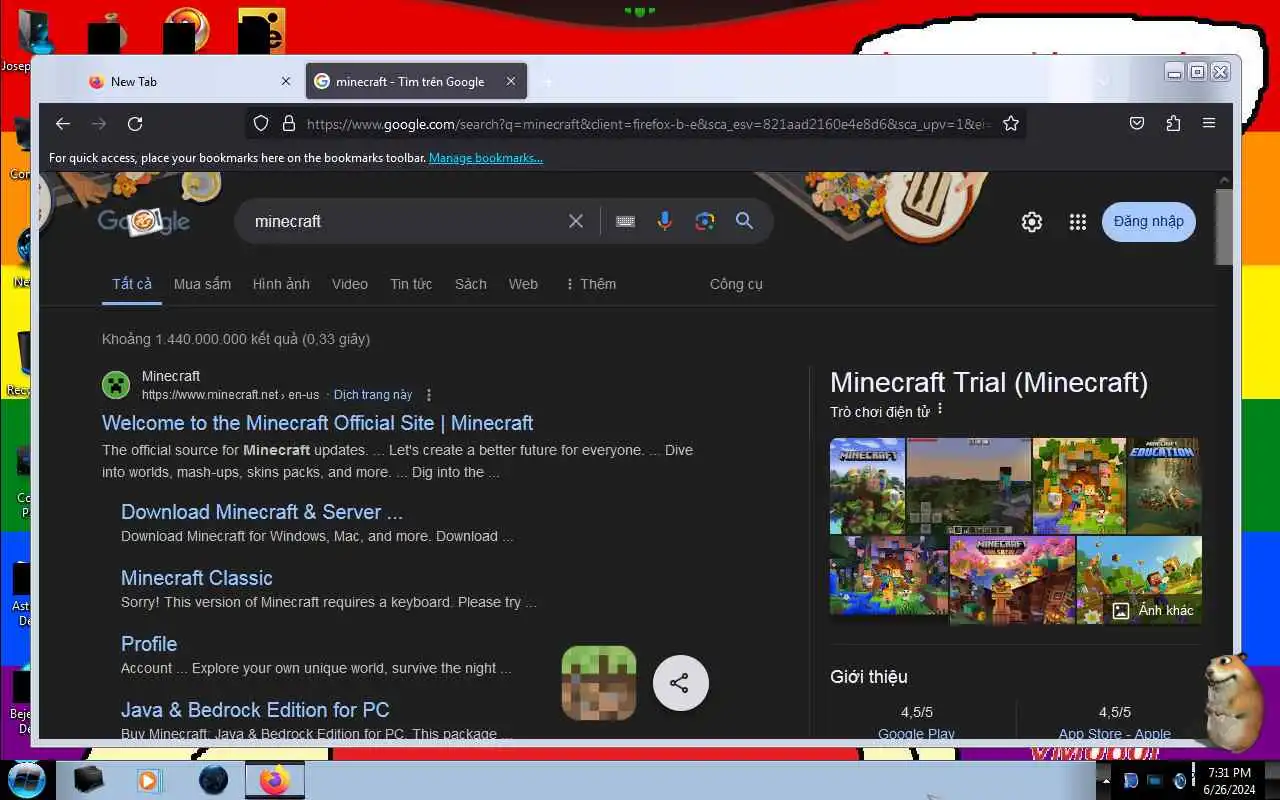Open Download Minecraft & Server link
Image resolution: width=1280 pixels, height=800 pixels.
click(x=262, y=512)
